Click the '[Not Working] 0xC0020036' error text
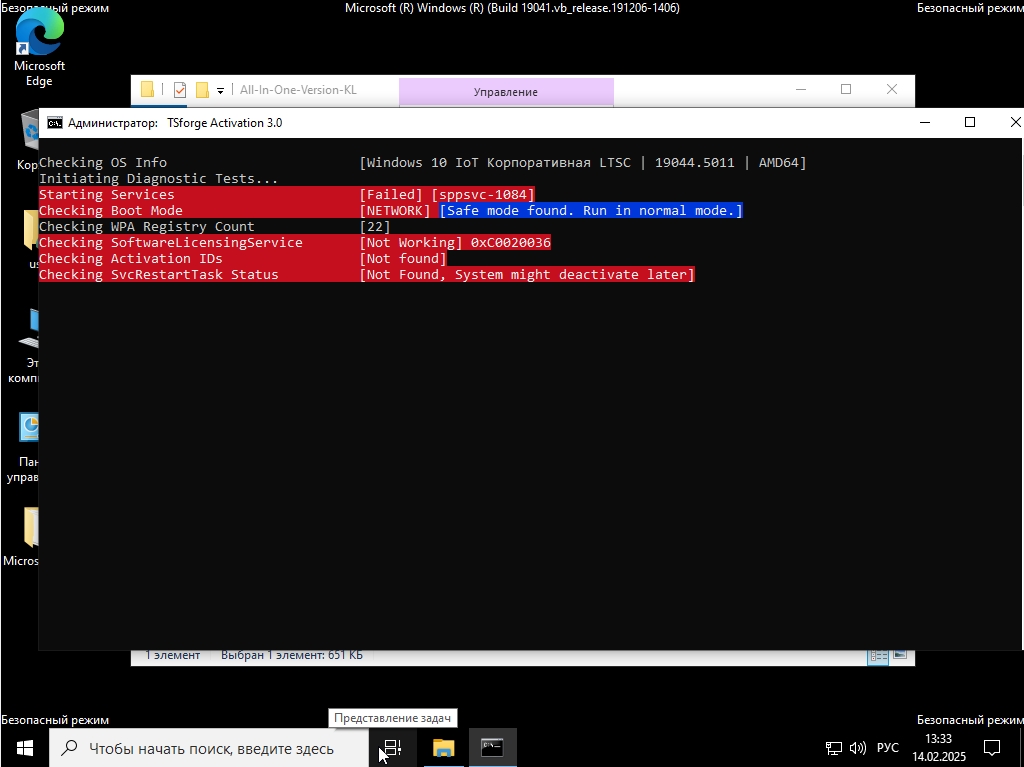 click(455, 242)
